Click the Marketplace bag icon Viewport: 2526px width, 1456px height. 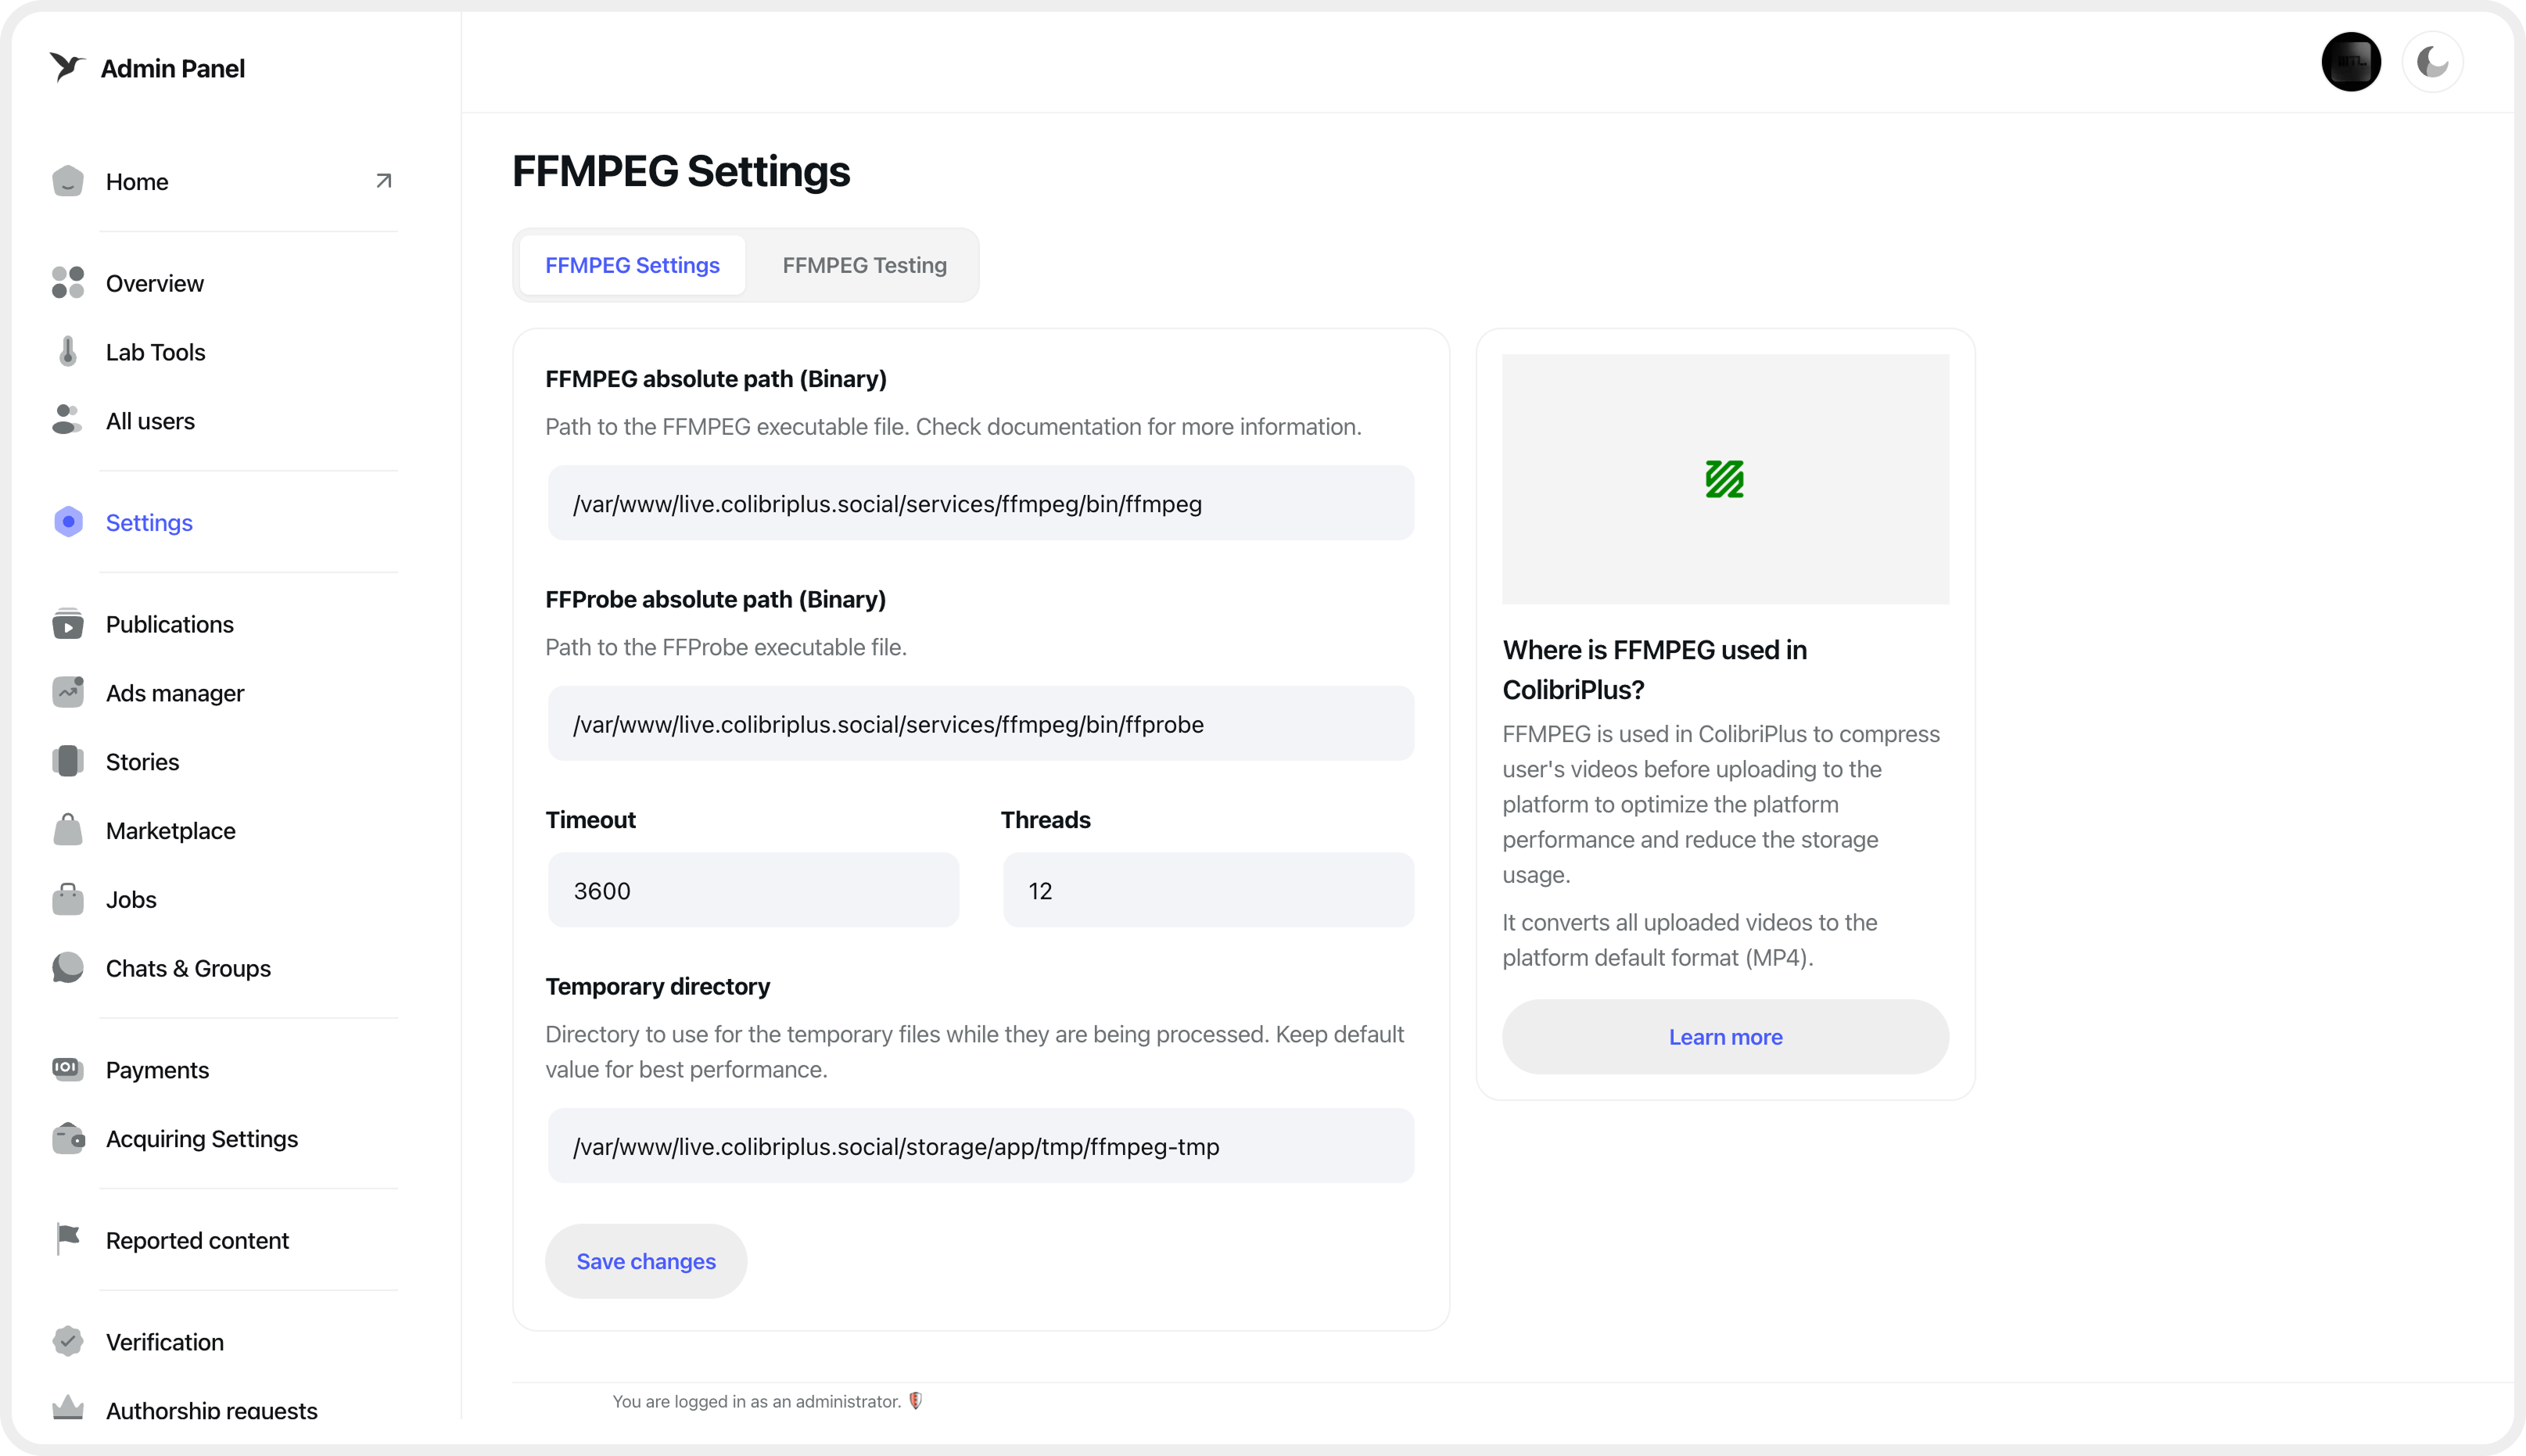click(68, 830)
